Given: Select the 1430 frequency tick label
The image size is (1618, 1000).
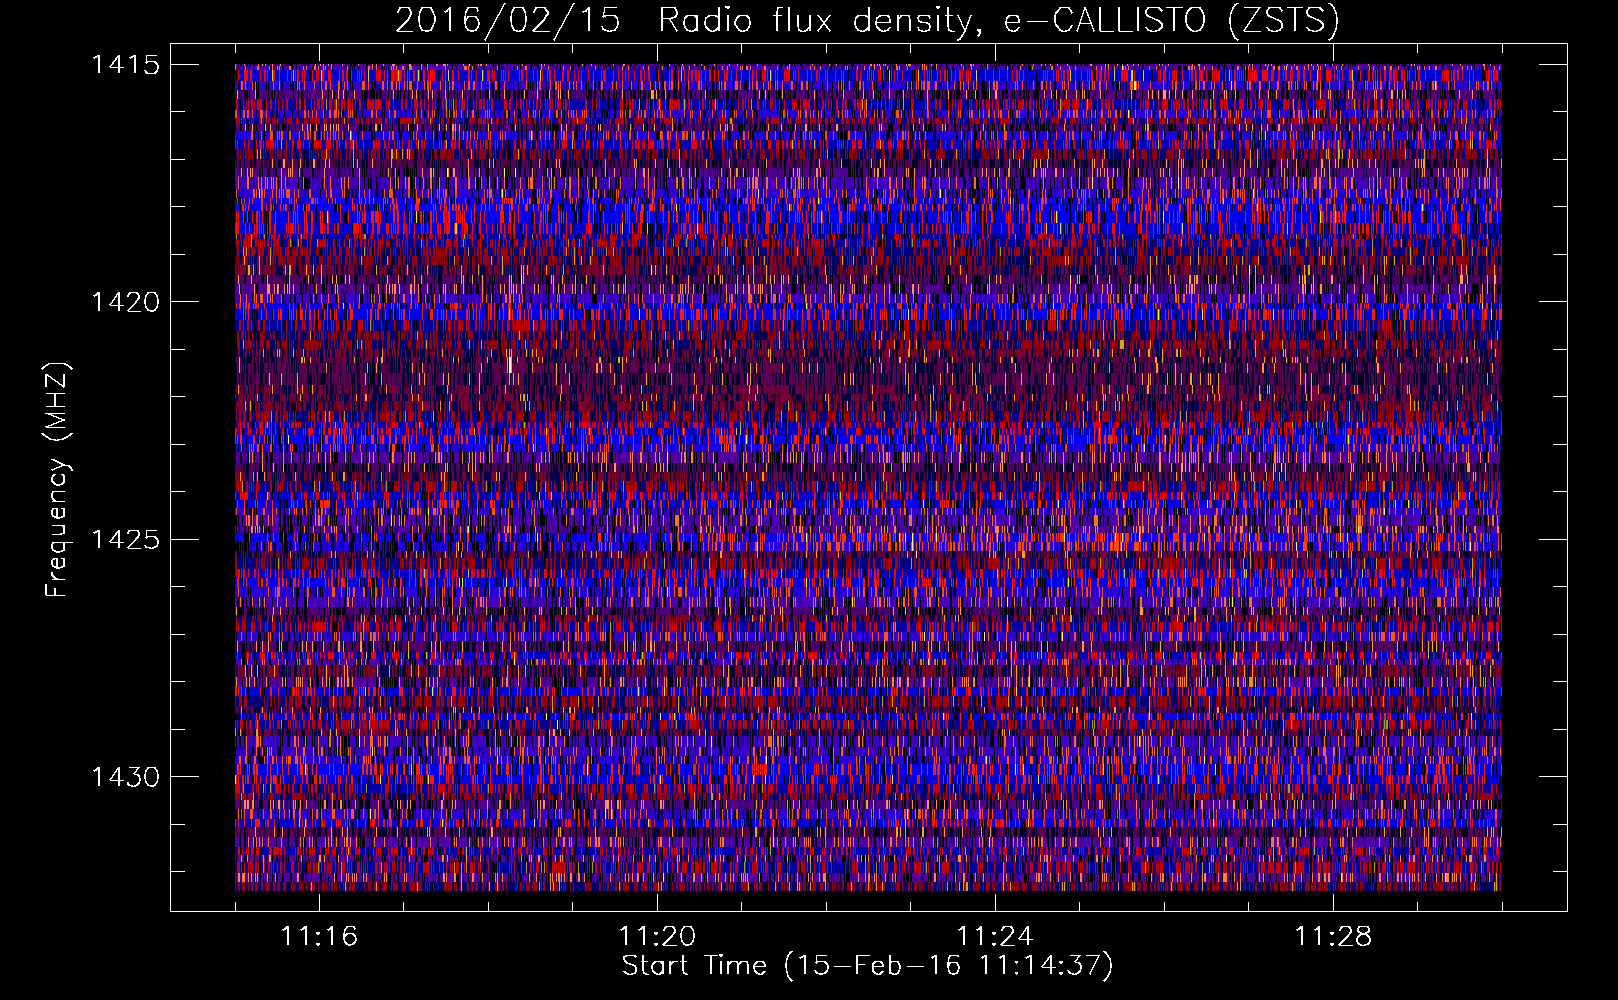Looking at the screenshot, I should pyautogui.click(x=126, y=777).
